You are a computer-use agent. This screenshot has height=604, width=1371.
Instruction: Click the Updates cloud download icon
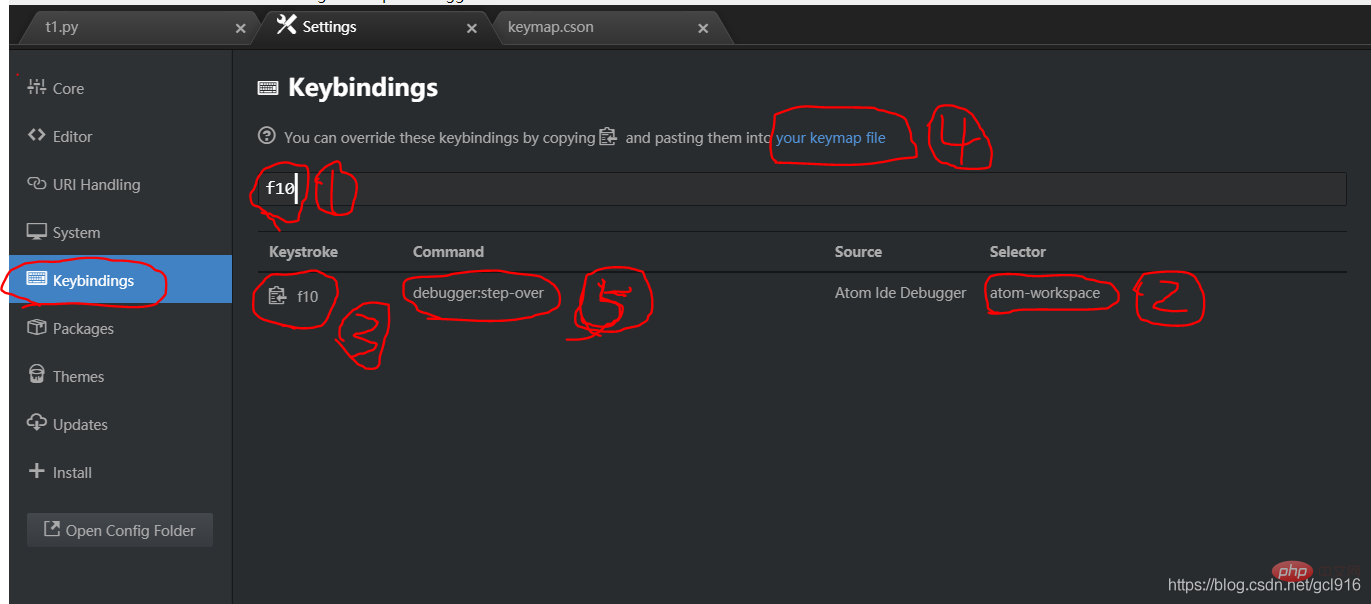[36, 423]
